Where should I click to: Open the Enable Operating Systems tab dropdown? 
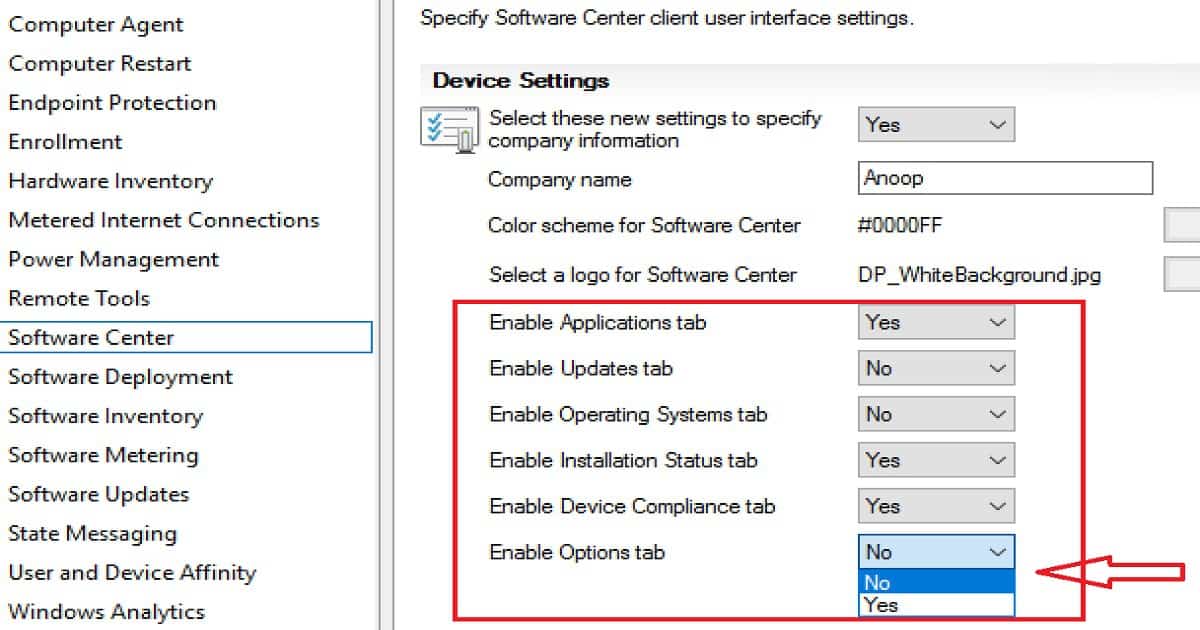935,414
